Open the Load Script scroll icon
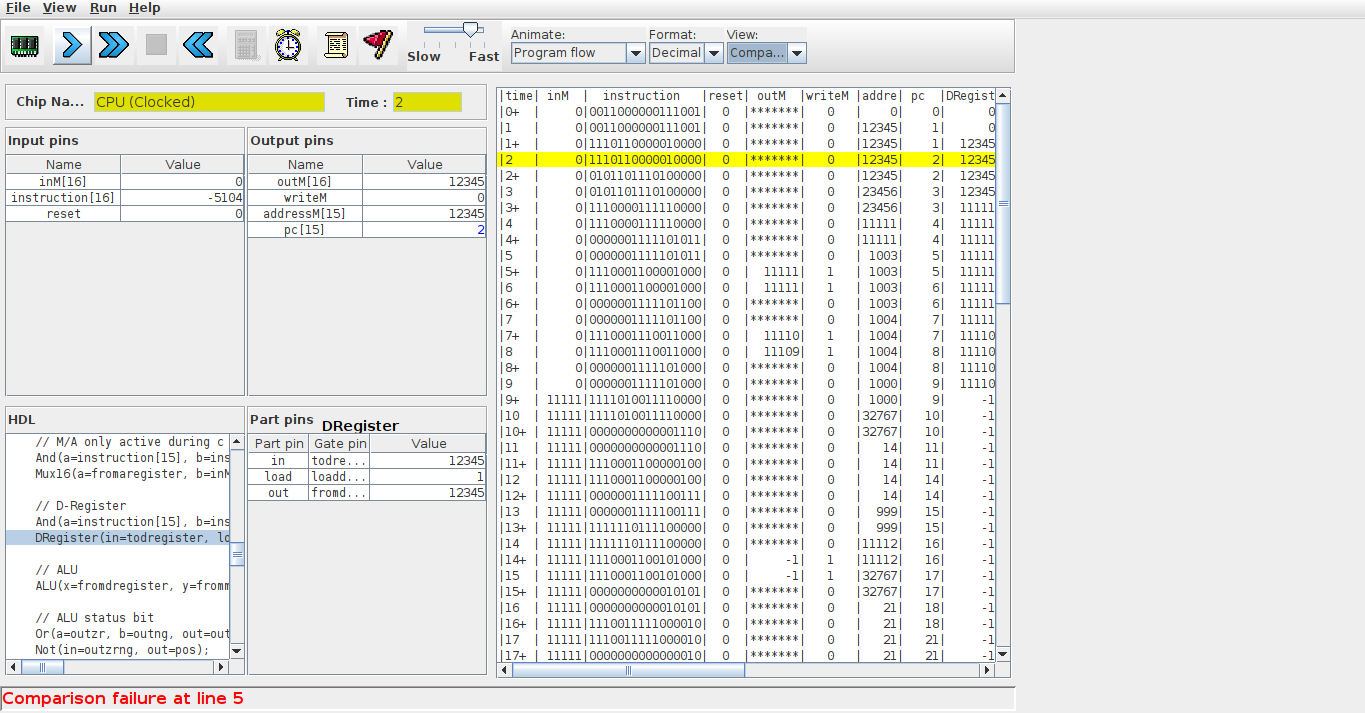Viewport: 1365px width, 713px height. [x=336, y=45]
